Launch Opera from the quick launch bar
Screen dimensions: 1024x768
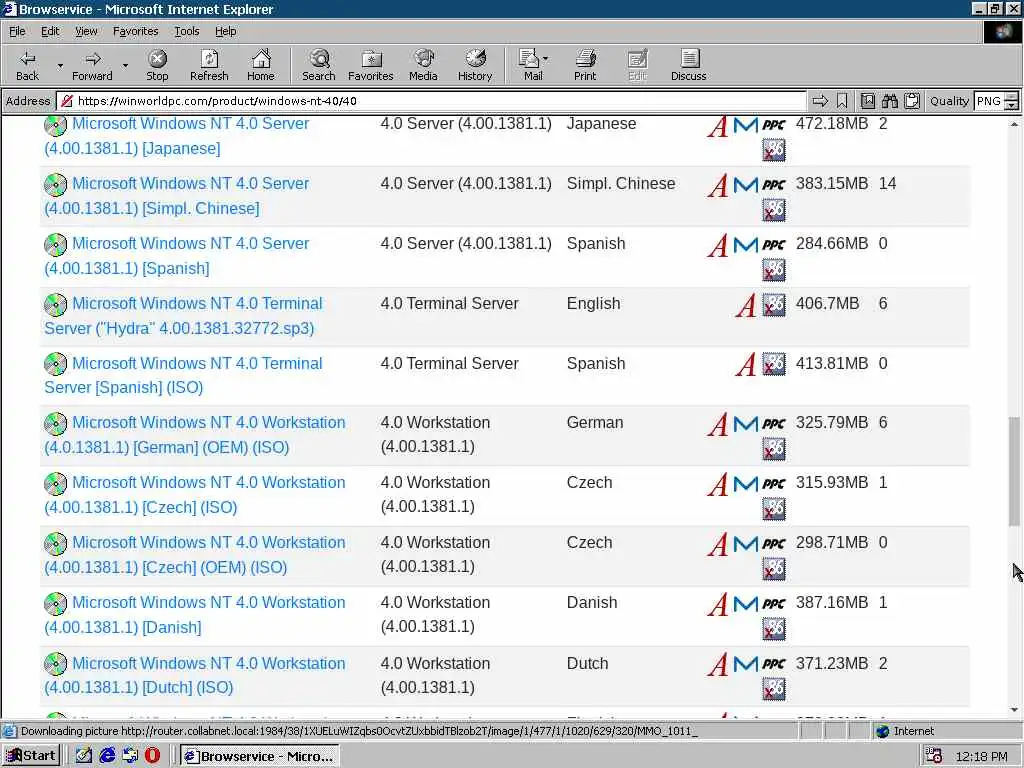point(152,756)
